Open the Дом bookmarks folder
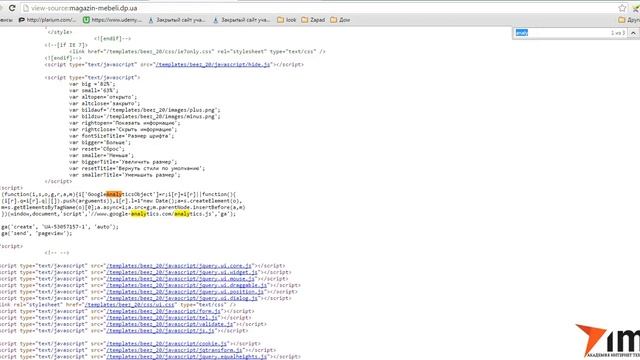 click(340, 20)
